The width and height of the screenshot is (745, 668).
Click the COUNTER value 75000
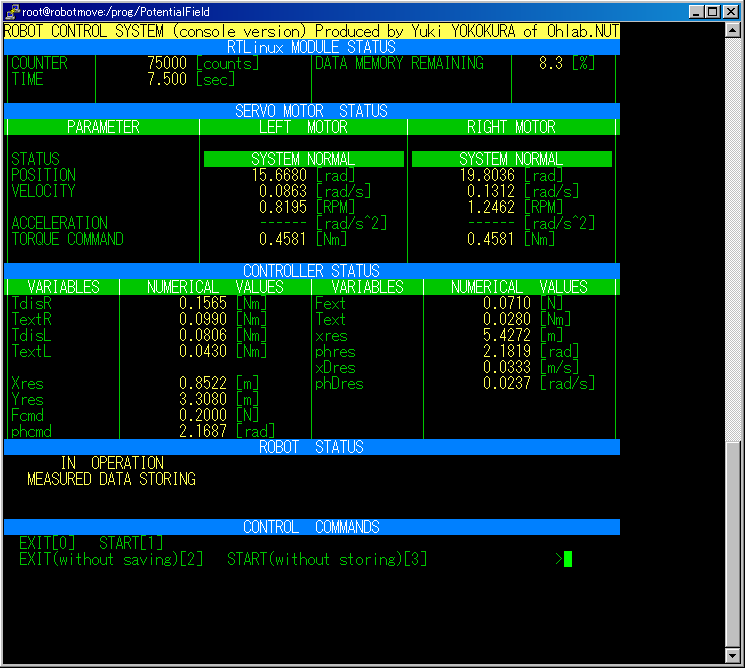point(167,63)
